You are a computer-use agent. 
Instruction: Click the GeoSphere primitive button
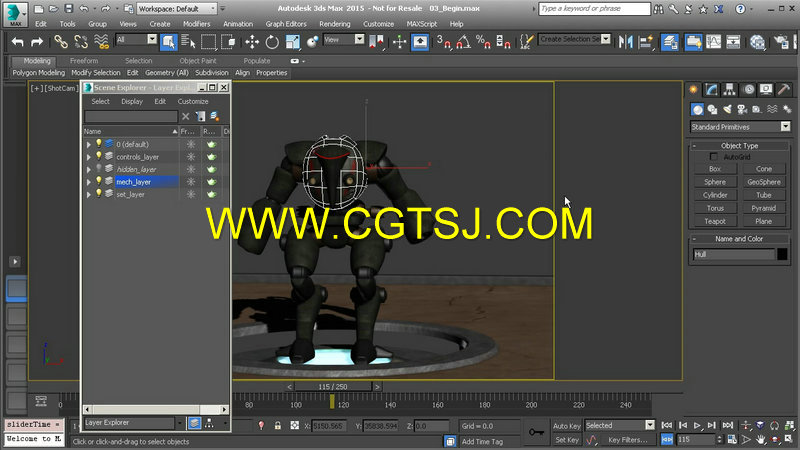pyautogui.click(x=764, y=182)
